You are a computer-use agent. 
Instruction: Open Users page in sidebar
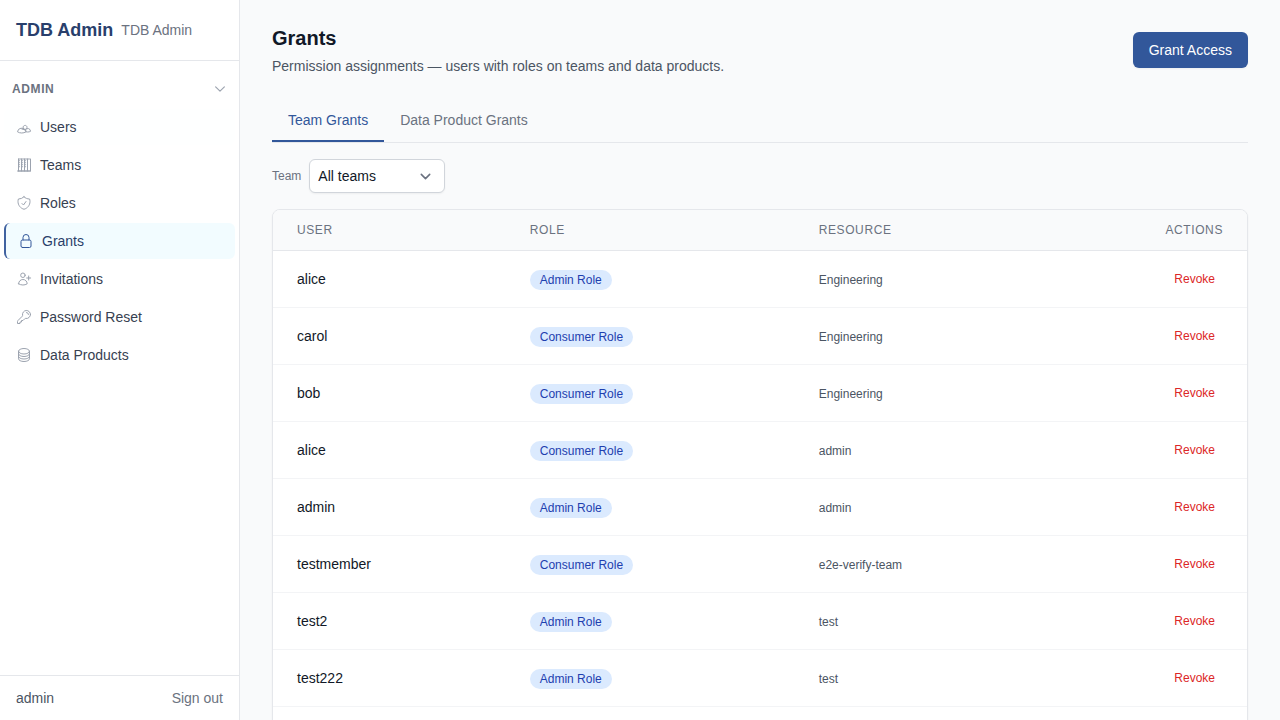(120, 127)
